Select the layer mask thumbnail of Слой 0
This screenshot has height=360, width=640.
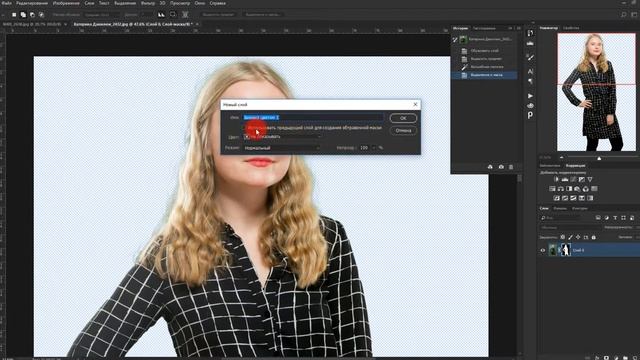coord(565,250)
